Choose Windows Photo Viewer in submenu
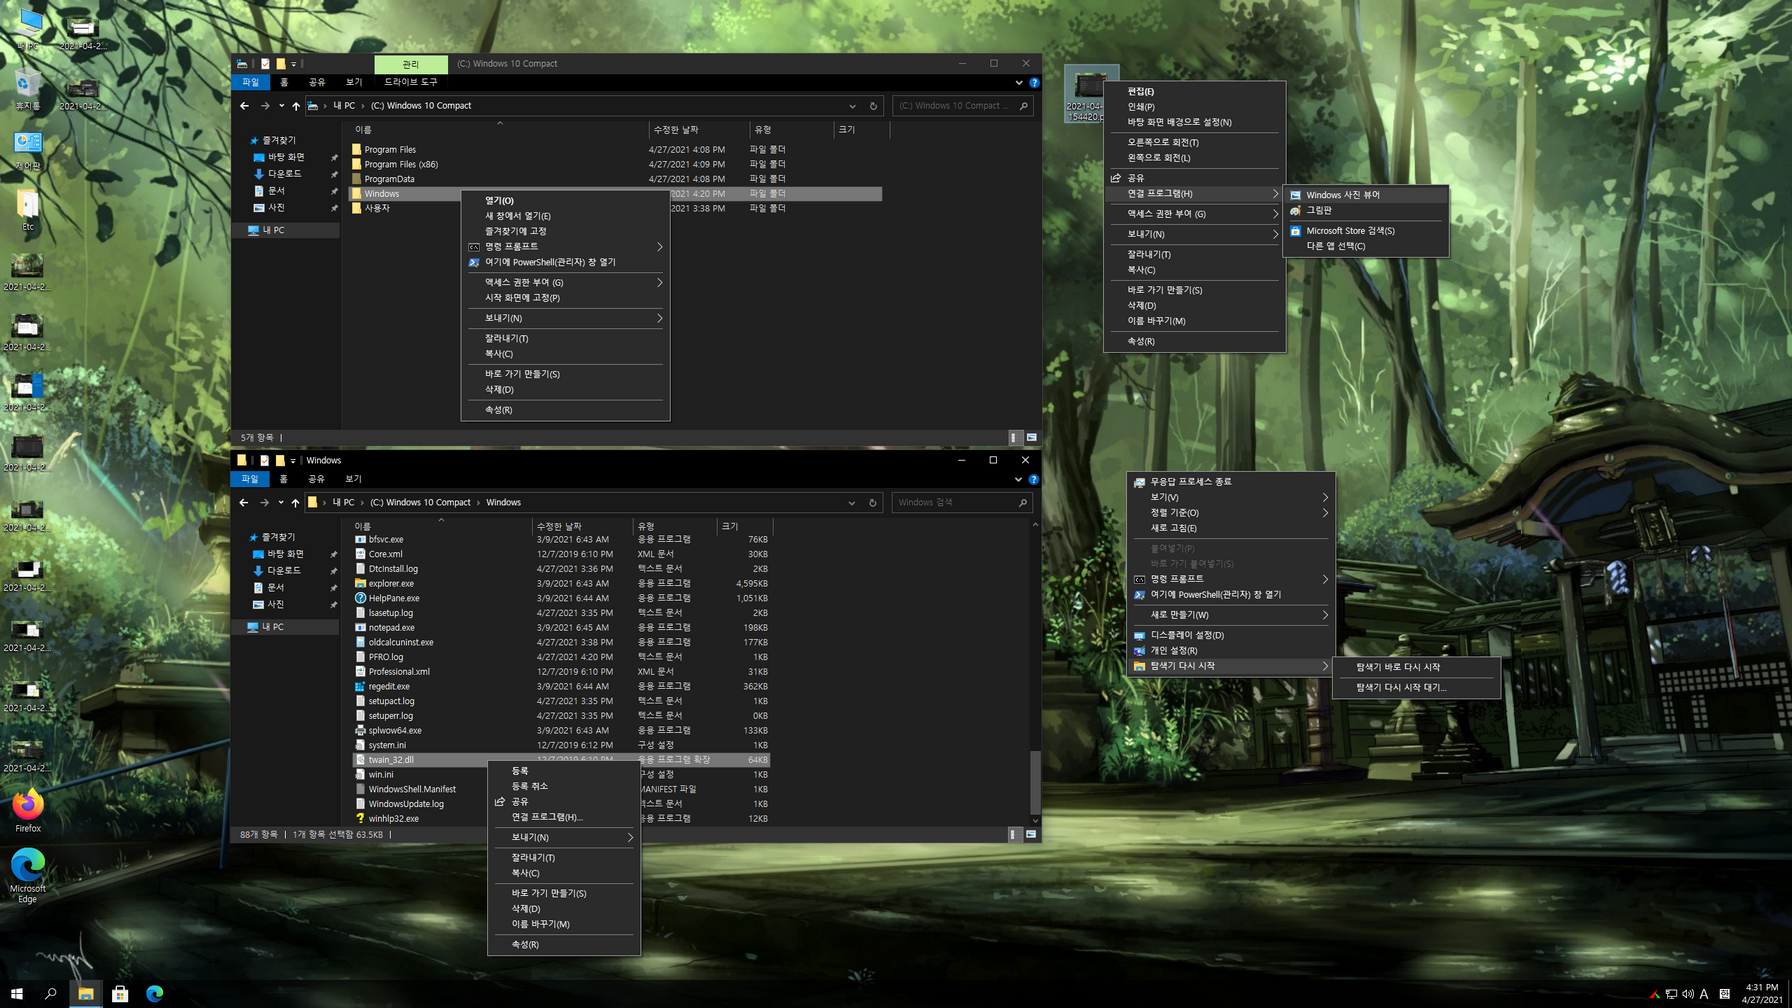Viewport: 1792px width, 1008px height. [x=1365, y=195]
